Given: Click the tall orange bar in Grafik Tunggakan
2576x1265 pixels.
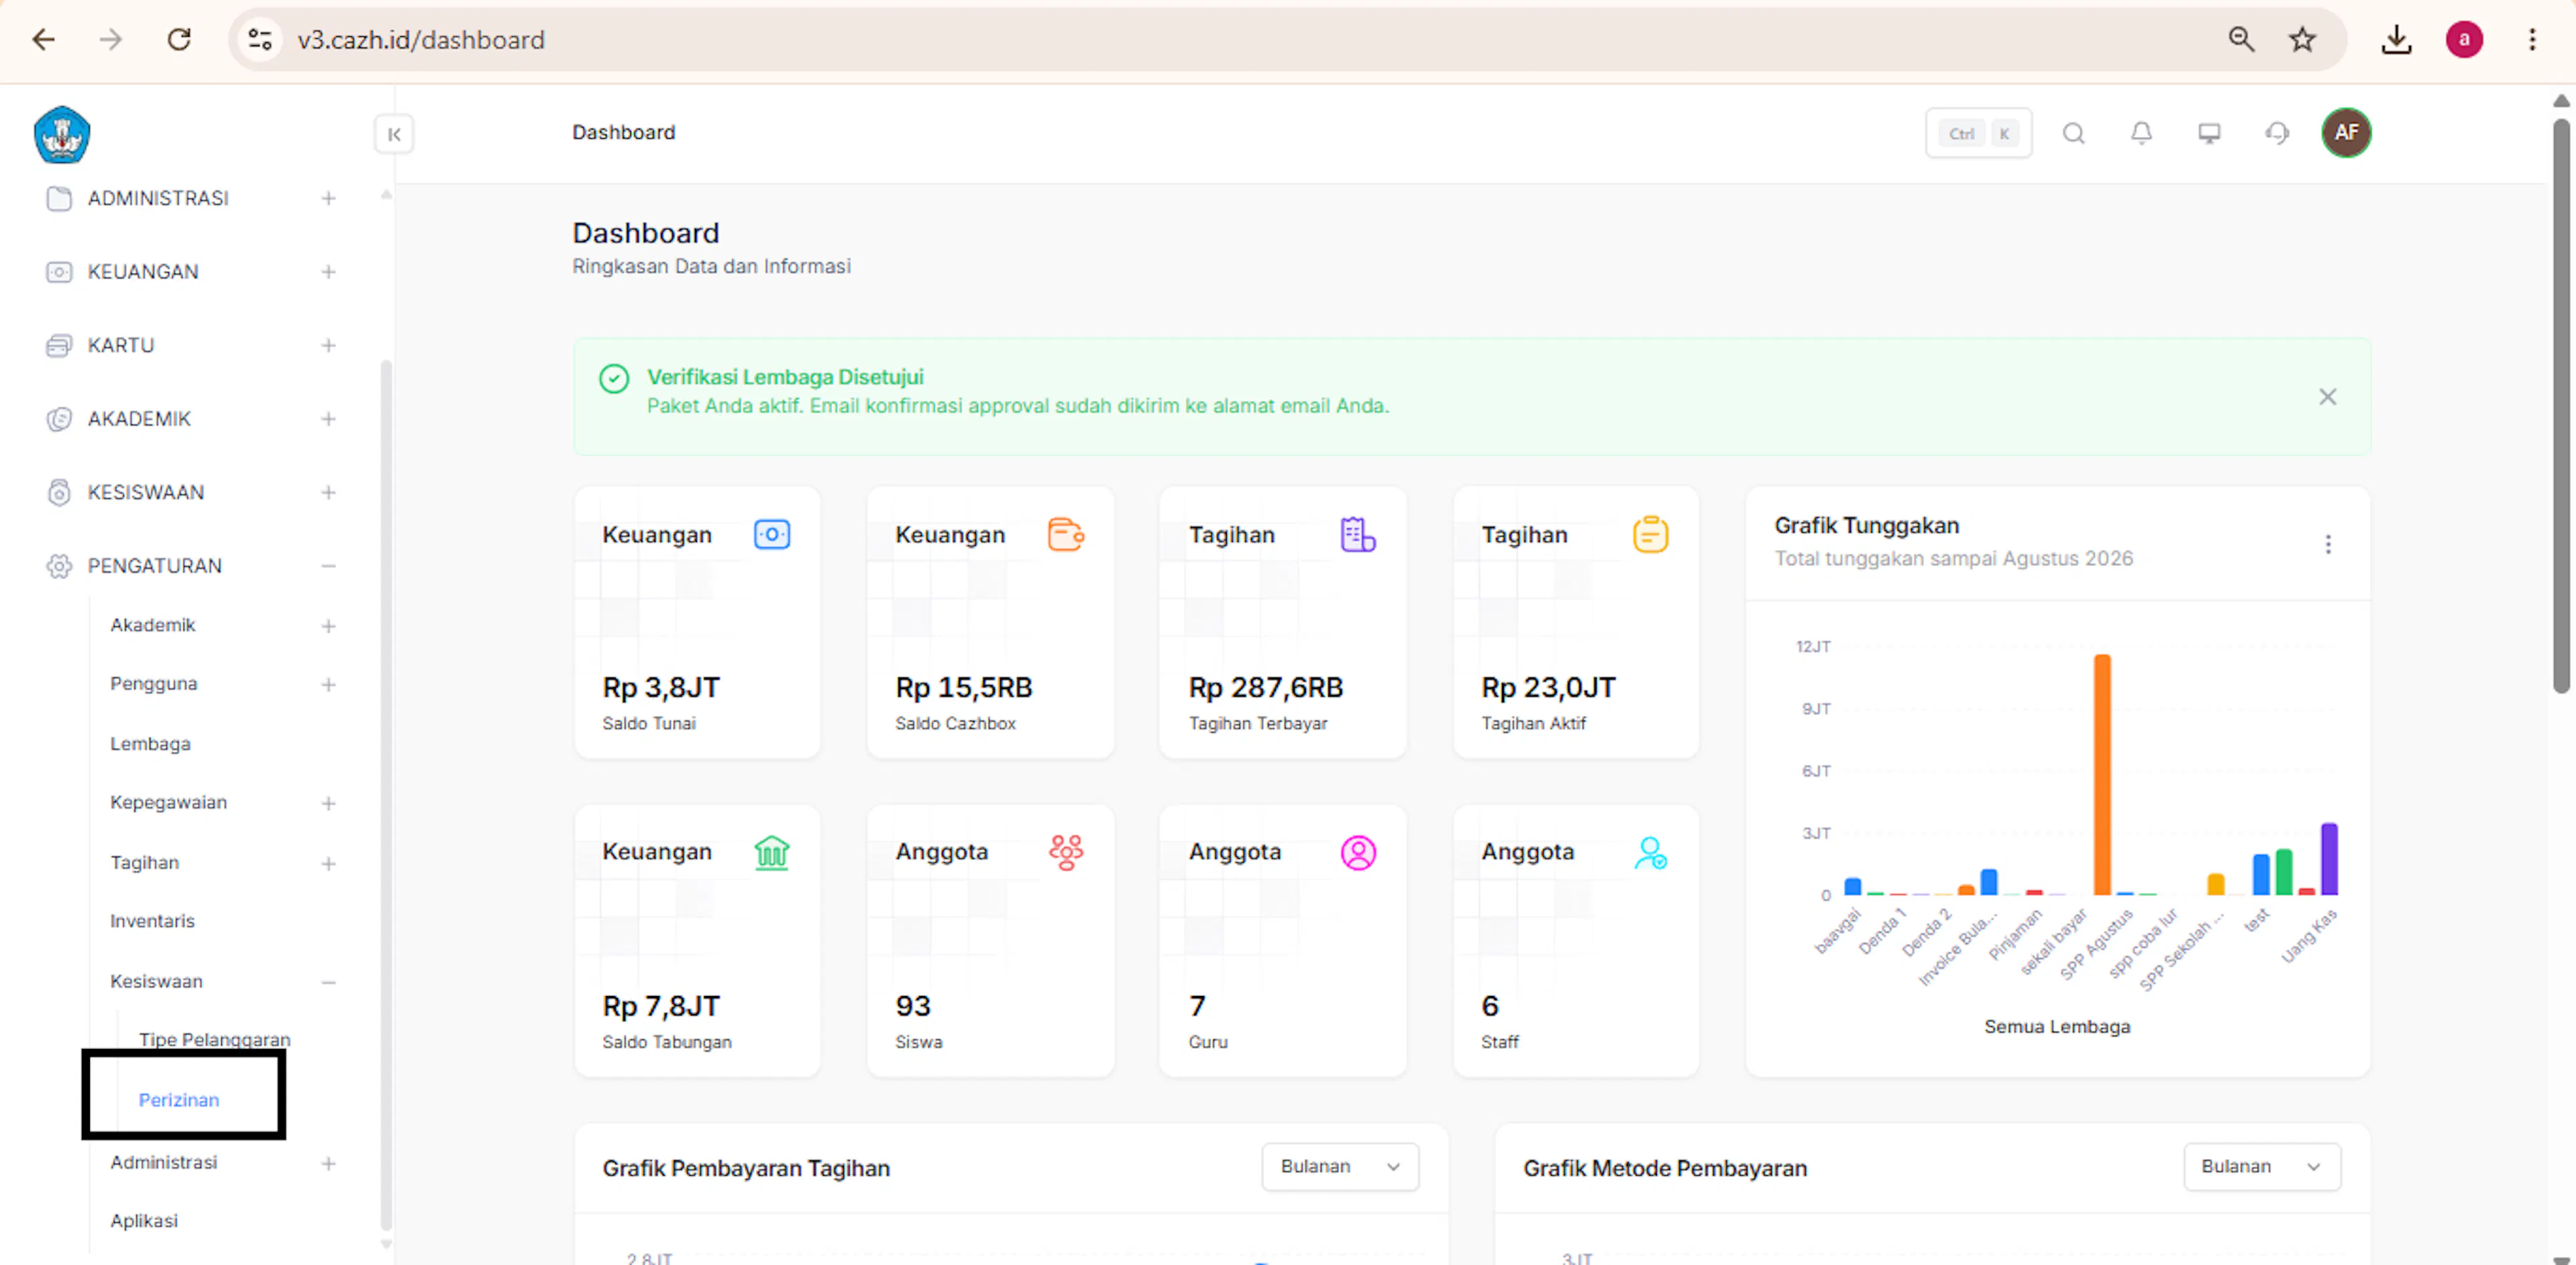Looking at the screenshot, I should [x=2102, y=775].
